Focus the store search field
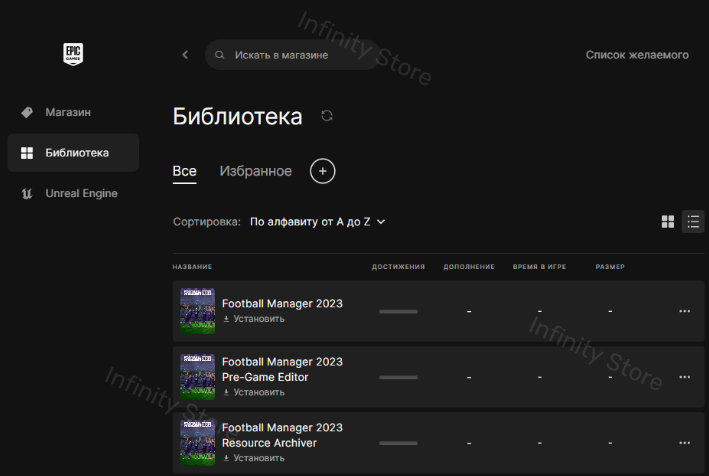Image resolution: width=709 pixels, height=476 pixels. click(x=292, y=55)
